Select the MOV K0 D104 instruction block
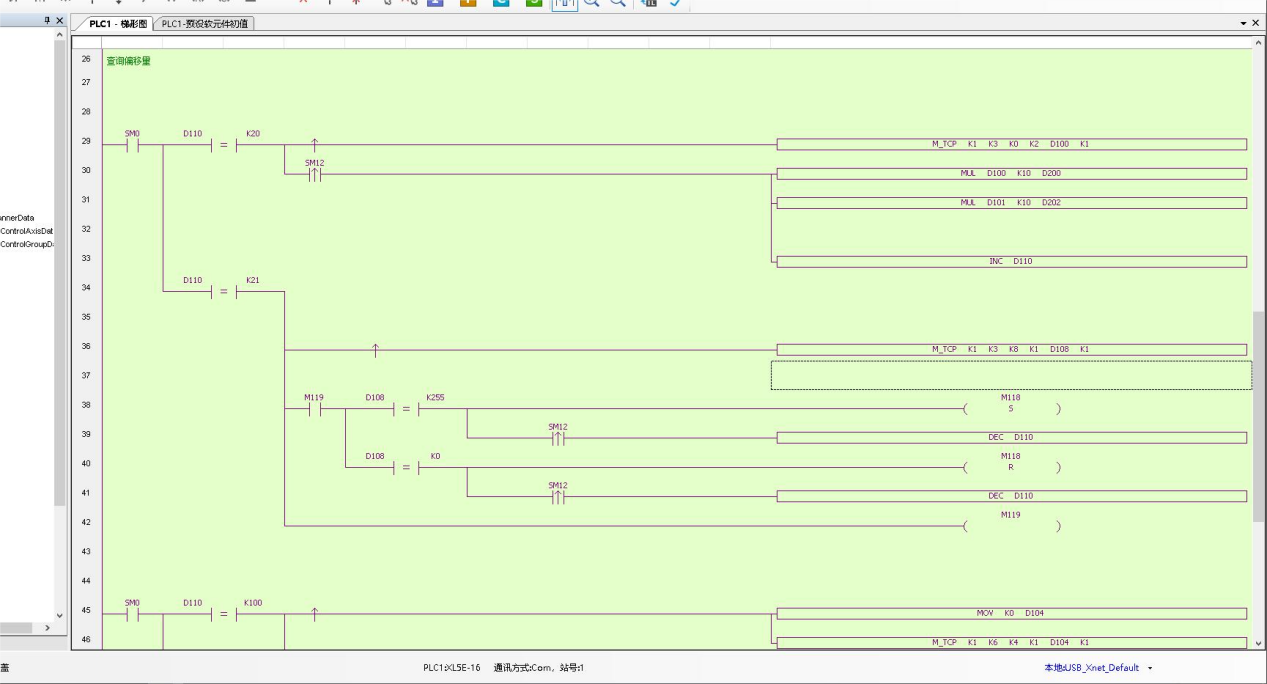This screenshot has height=684, width=1267. coord(1011,613)
